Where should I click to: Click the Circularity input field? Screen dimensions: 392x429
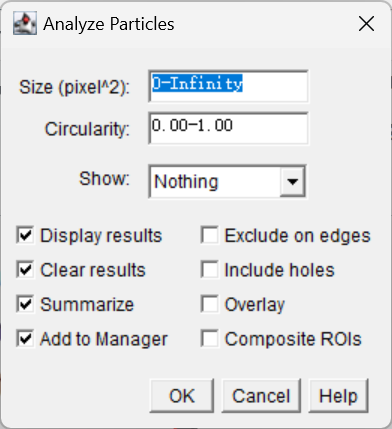coord(228,128)
